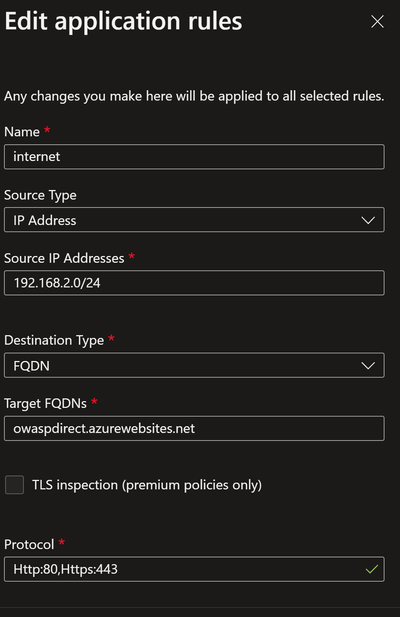Focus the Name field containing internet
This screenshot has height=617, width=400.
click(194, 157)
